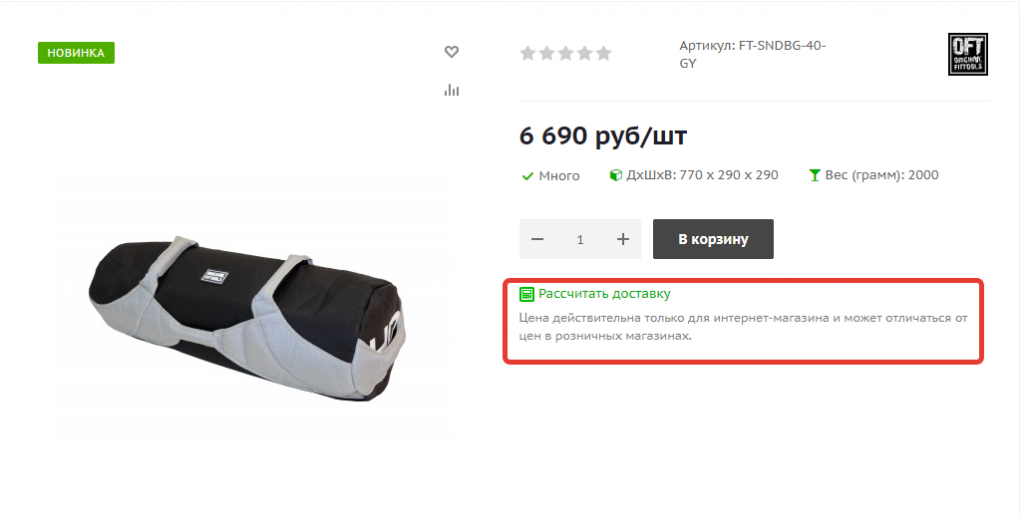The height and width of the screenshot is (519, 1024).
Task: Click the green weight icon
Action: coord(814,175)
